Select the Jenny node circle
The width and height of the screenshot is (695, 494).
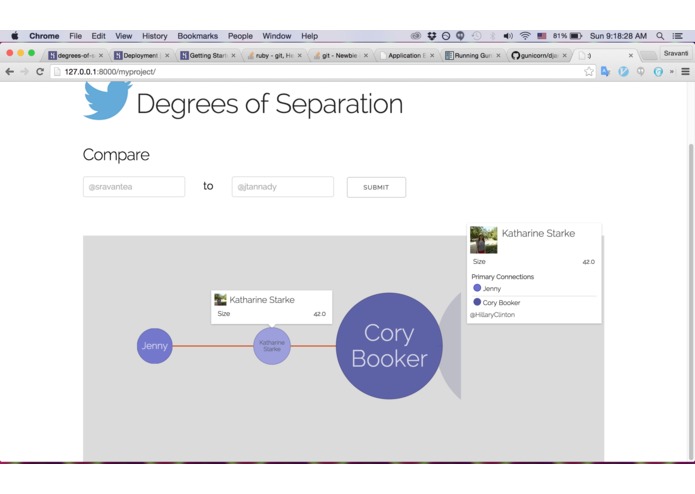pyautogui.click(x=154, y=346)
